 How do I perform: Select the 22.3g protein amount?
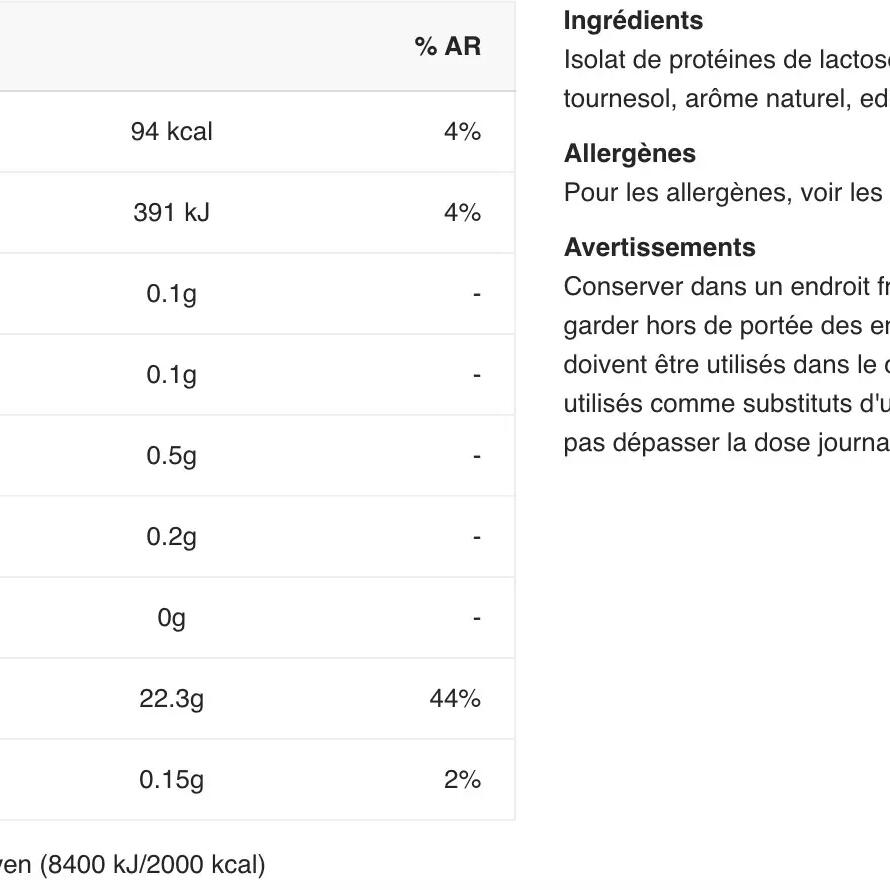click(171, 699)
